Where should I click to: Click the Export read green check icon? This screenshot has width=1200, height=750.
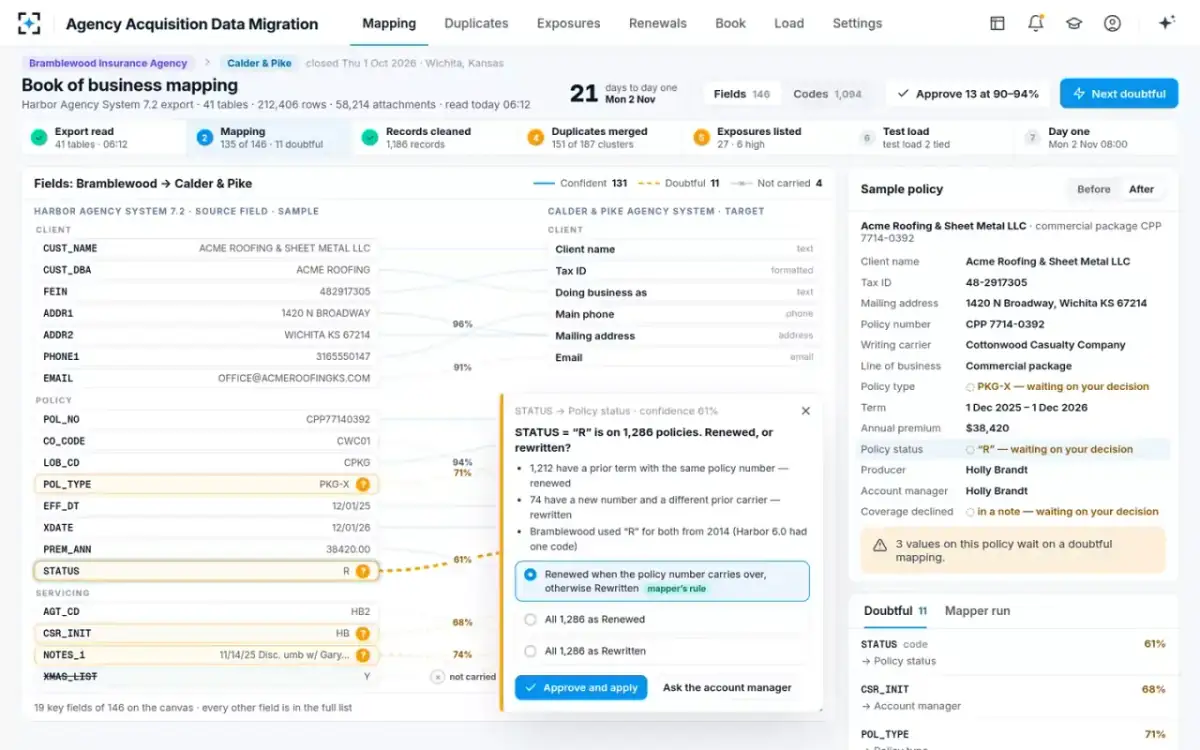coord(38,138)
